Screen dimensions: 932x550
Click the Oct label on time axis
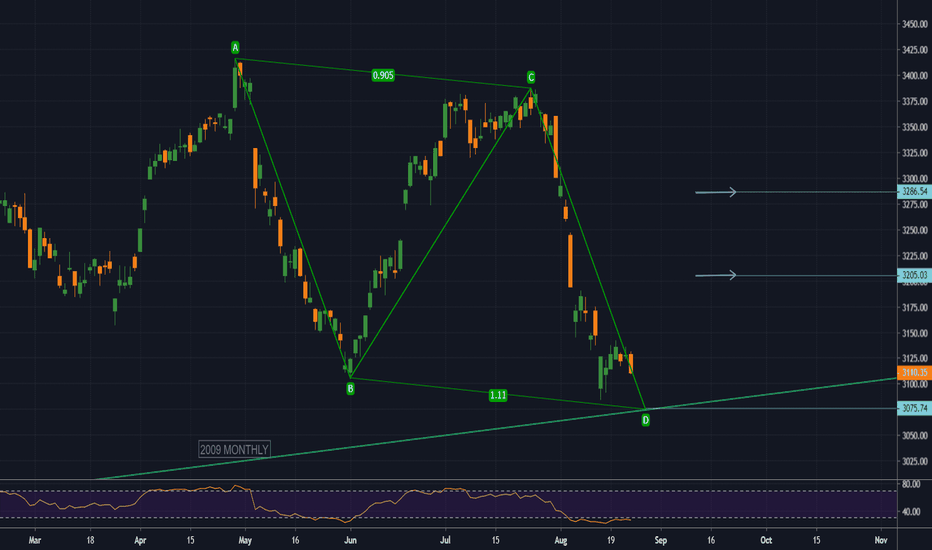(766, 540)
